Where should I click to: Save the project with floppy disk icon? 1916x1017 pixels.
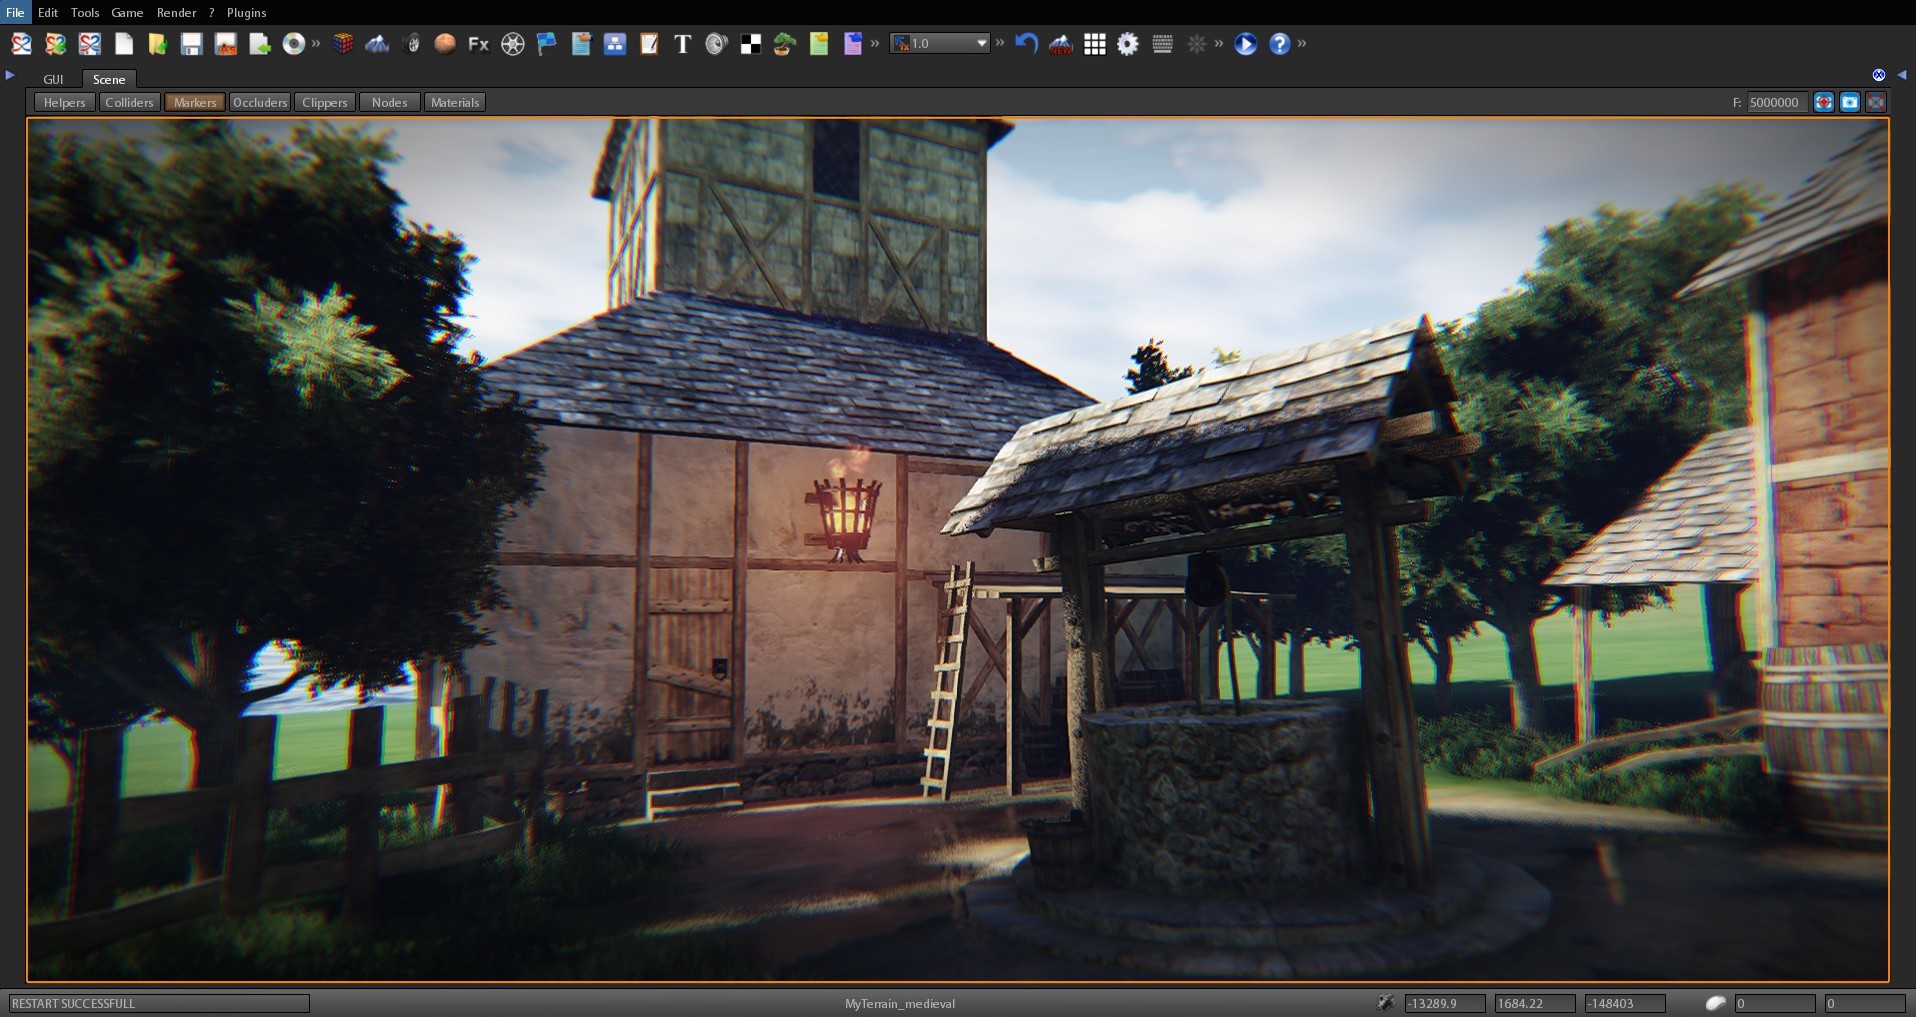[x=191, y=44]
